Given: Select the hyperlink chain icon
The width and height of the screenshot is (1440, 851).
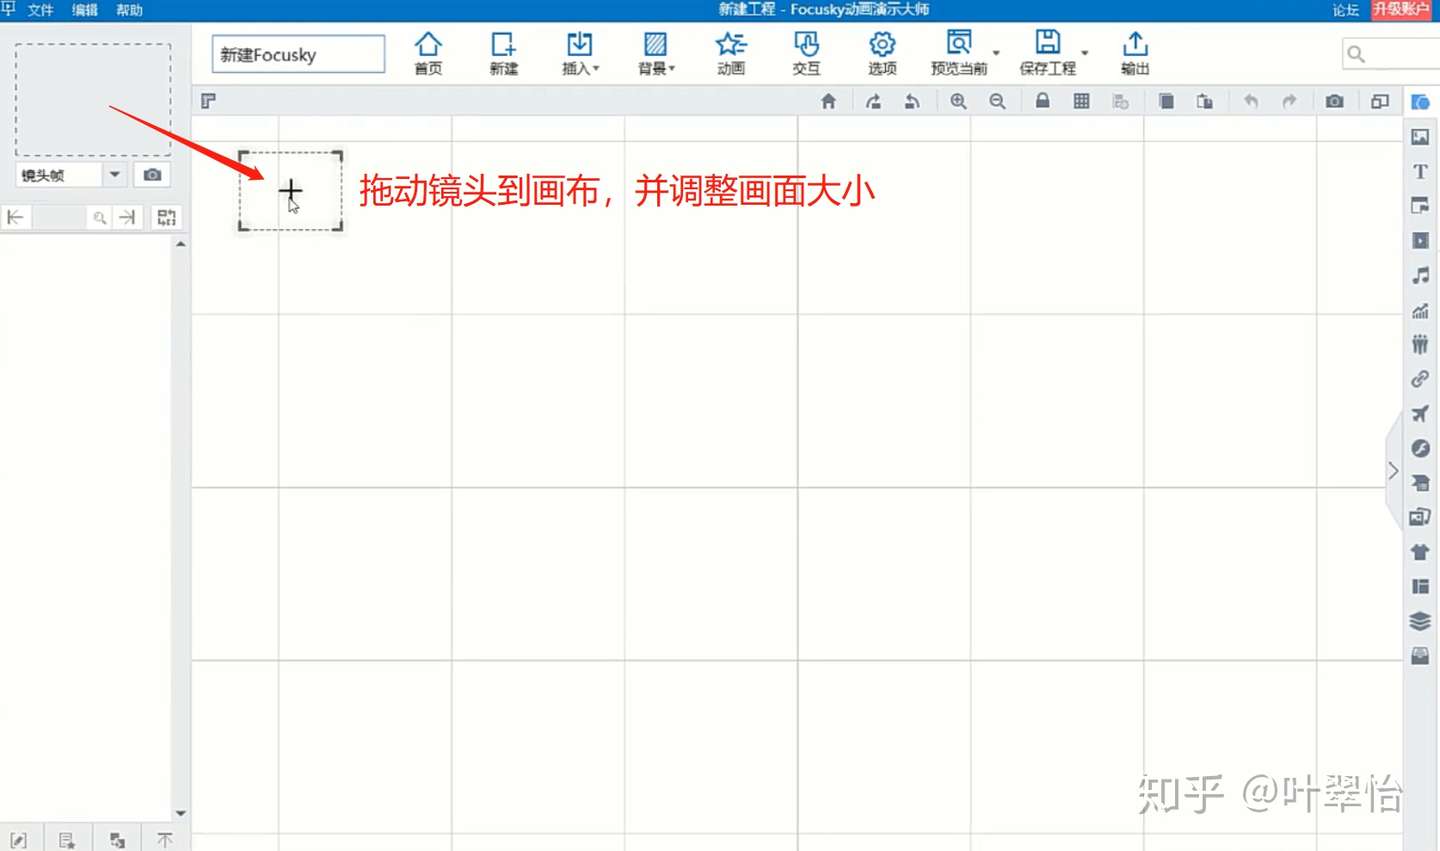Looking at the screenshot, I should (x=1420, y=379).
